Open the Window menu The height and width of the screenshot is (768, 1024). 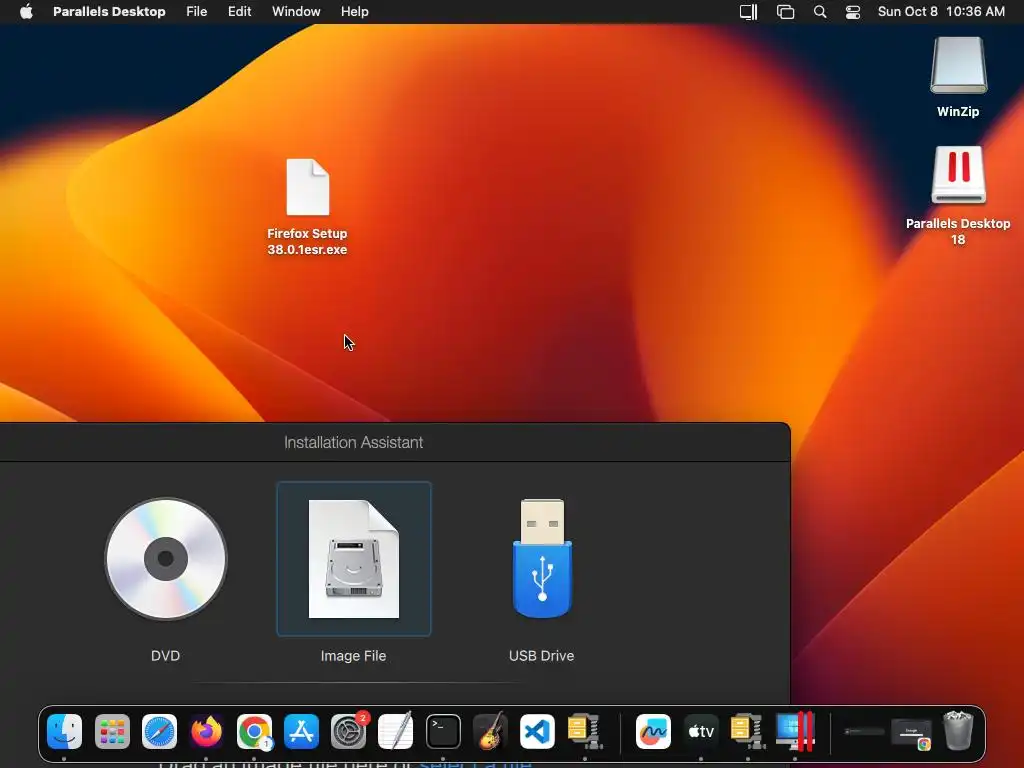pyautogui.click(x=296, y=12)
